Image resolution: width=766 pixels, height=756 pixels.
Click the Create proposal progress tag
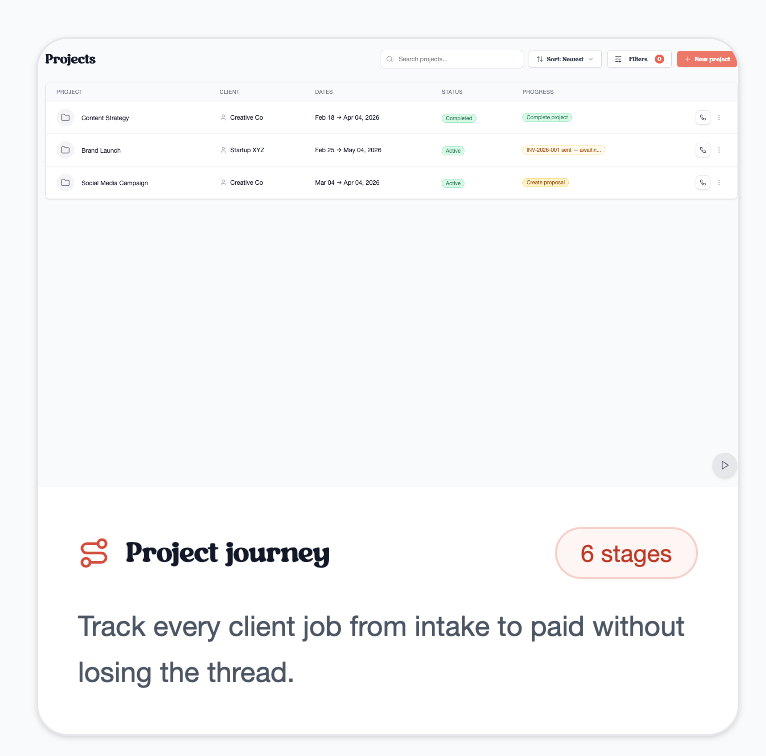tap(546, 183)
